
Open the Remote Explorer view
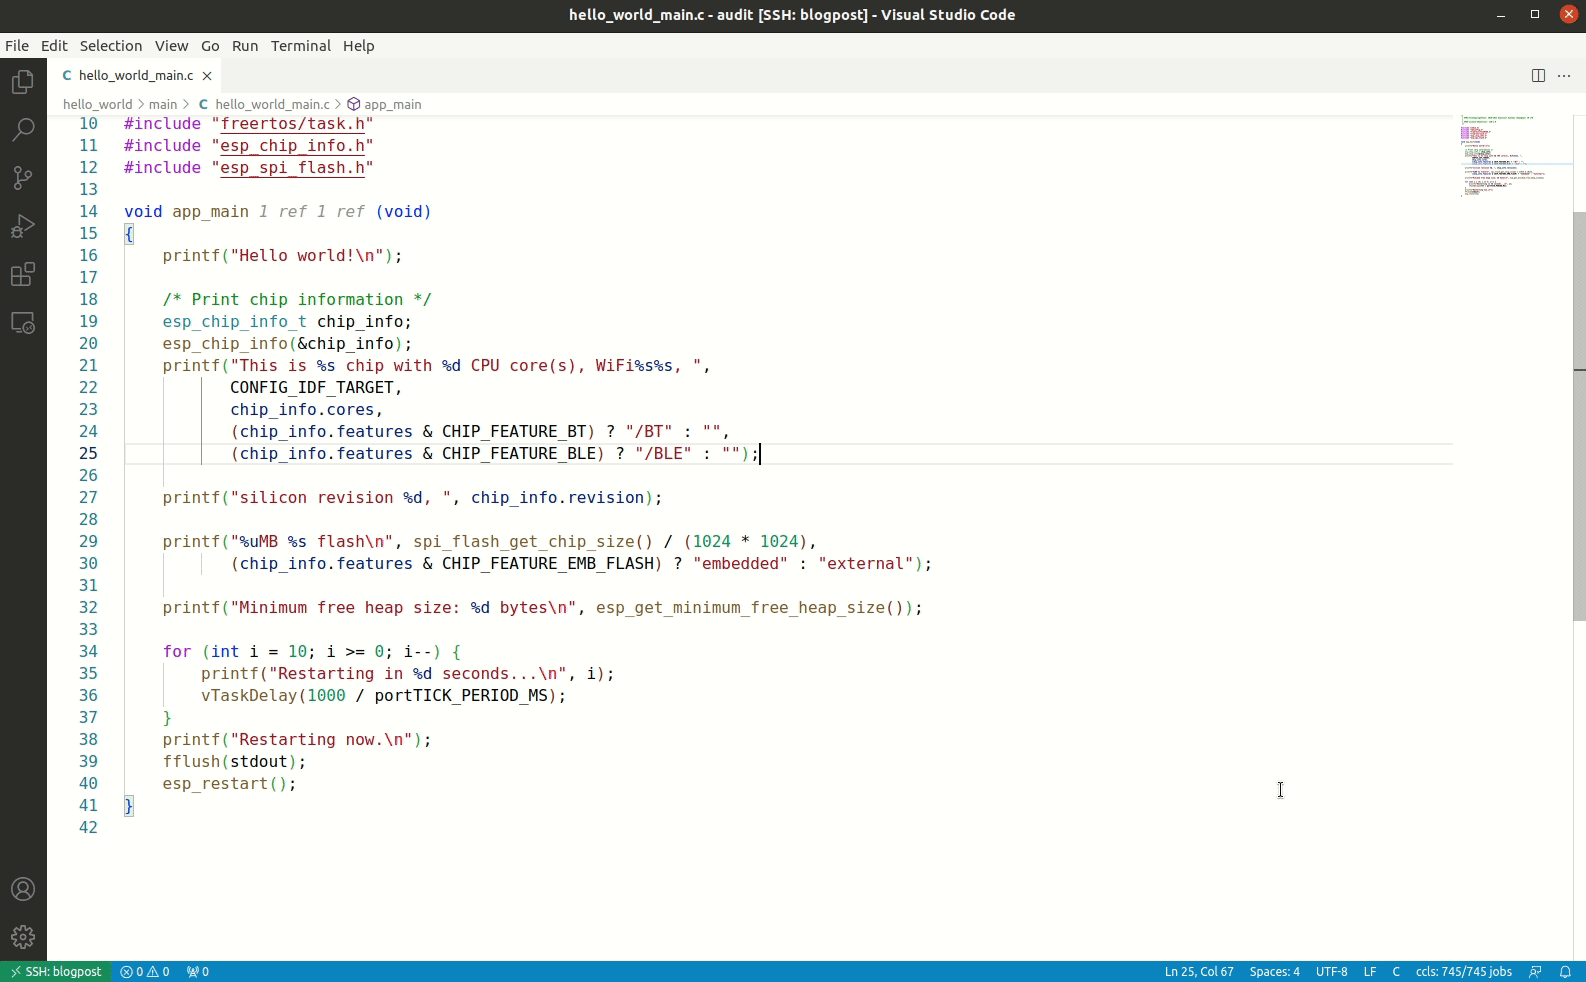pos(23,323)
